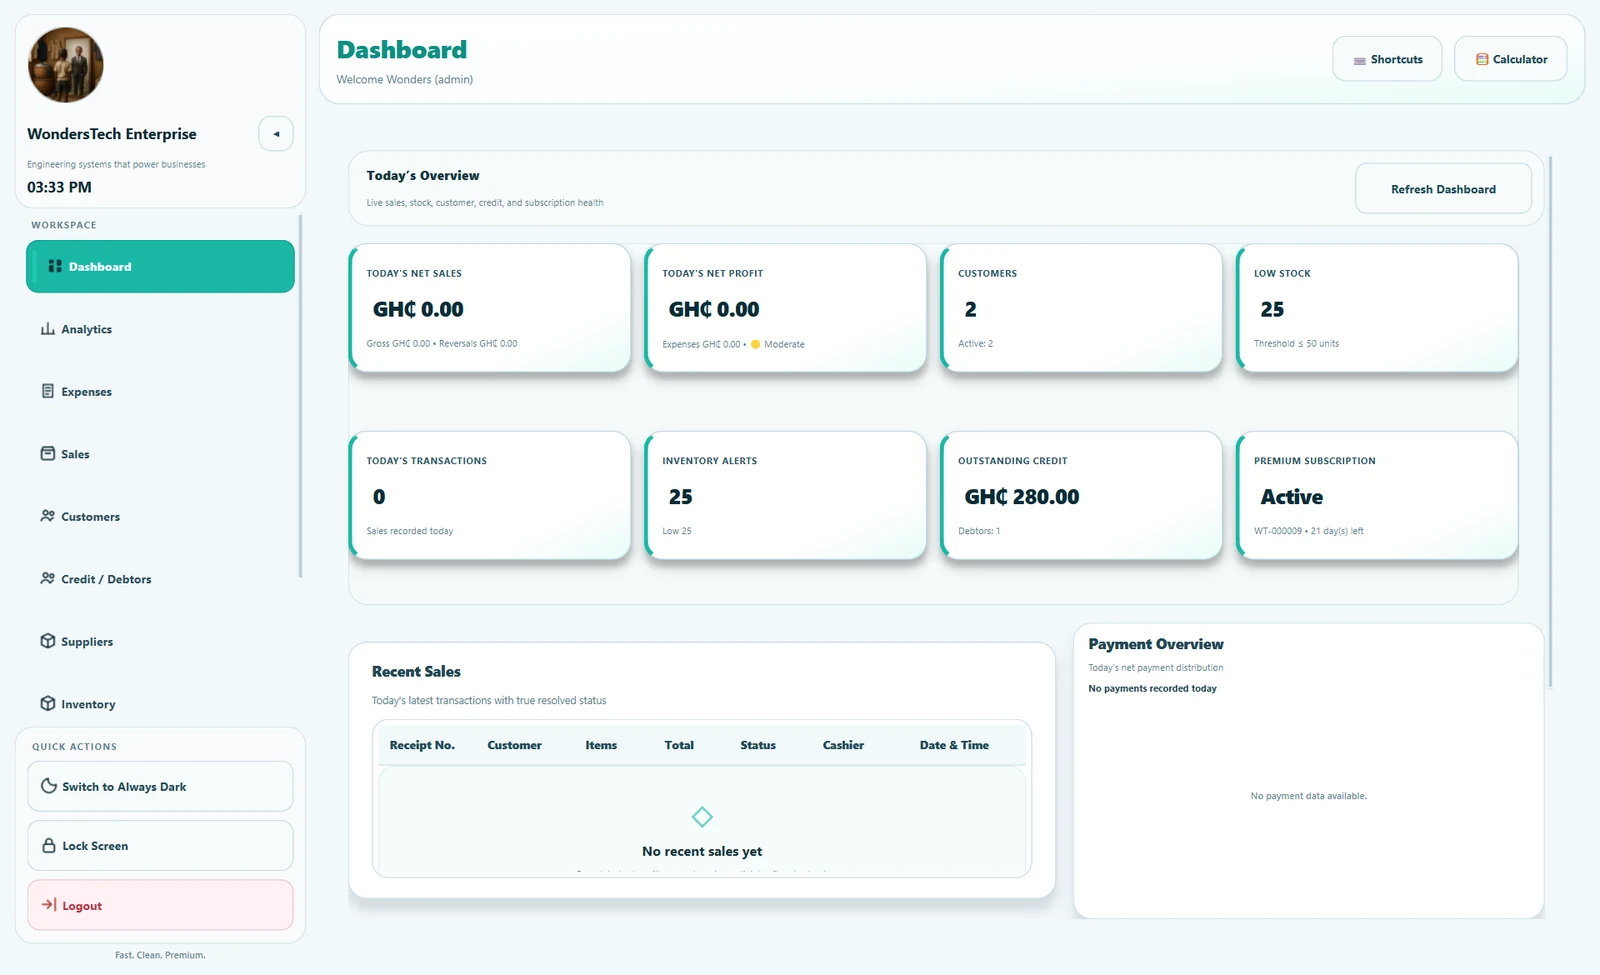The height and width of the screenshot is (975, 1600).
Task: Click the Suppliers box icon
Action: pyautogui.click(x=47, y=641)
